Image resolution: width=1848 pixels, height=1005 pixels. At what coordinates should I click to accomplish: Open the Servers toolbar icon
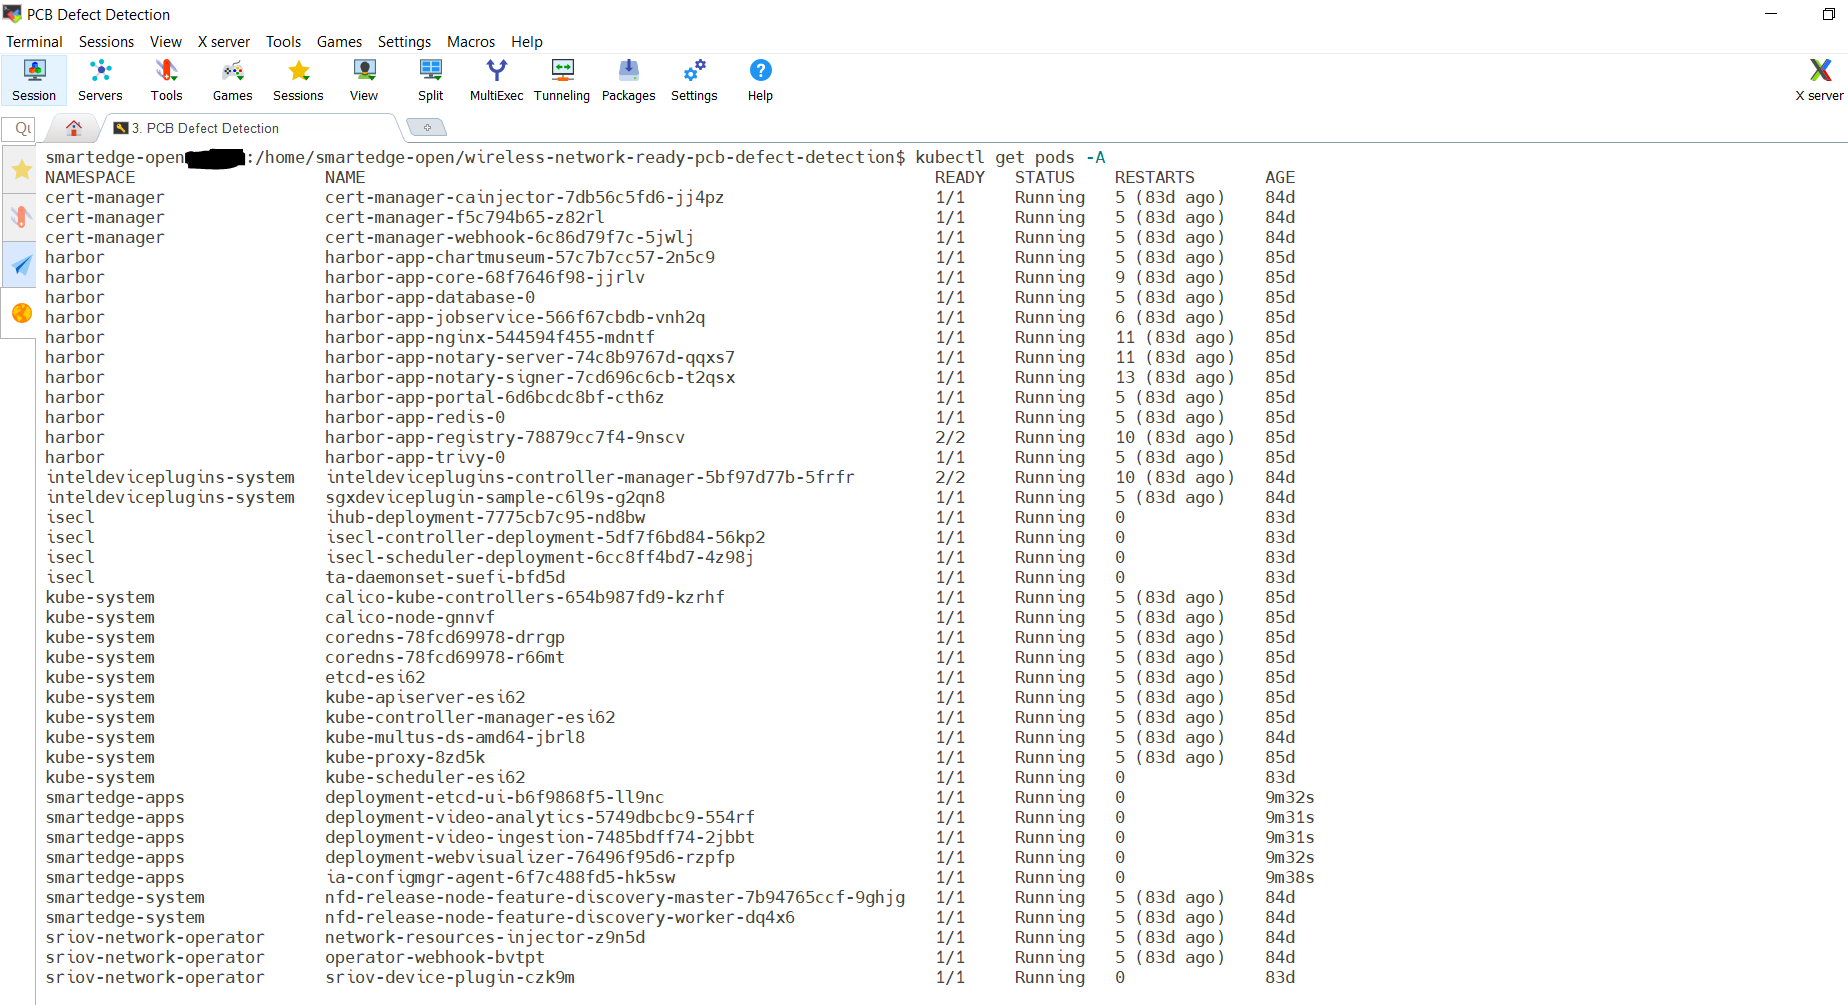(100, 80)
